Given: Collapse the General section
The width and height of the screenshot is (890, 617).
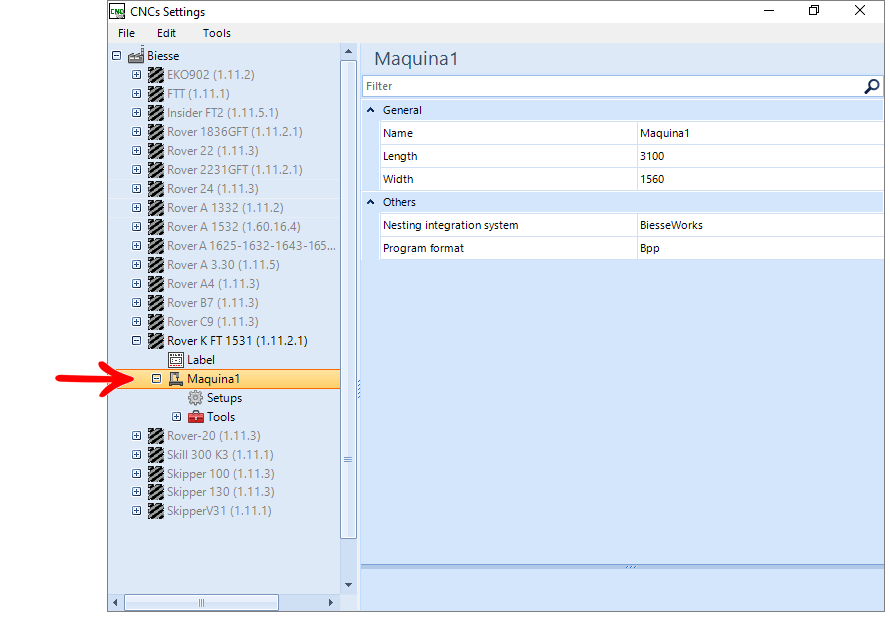Looking at the screenshot, I should click(x=371, y=110).
